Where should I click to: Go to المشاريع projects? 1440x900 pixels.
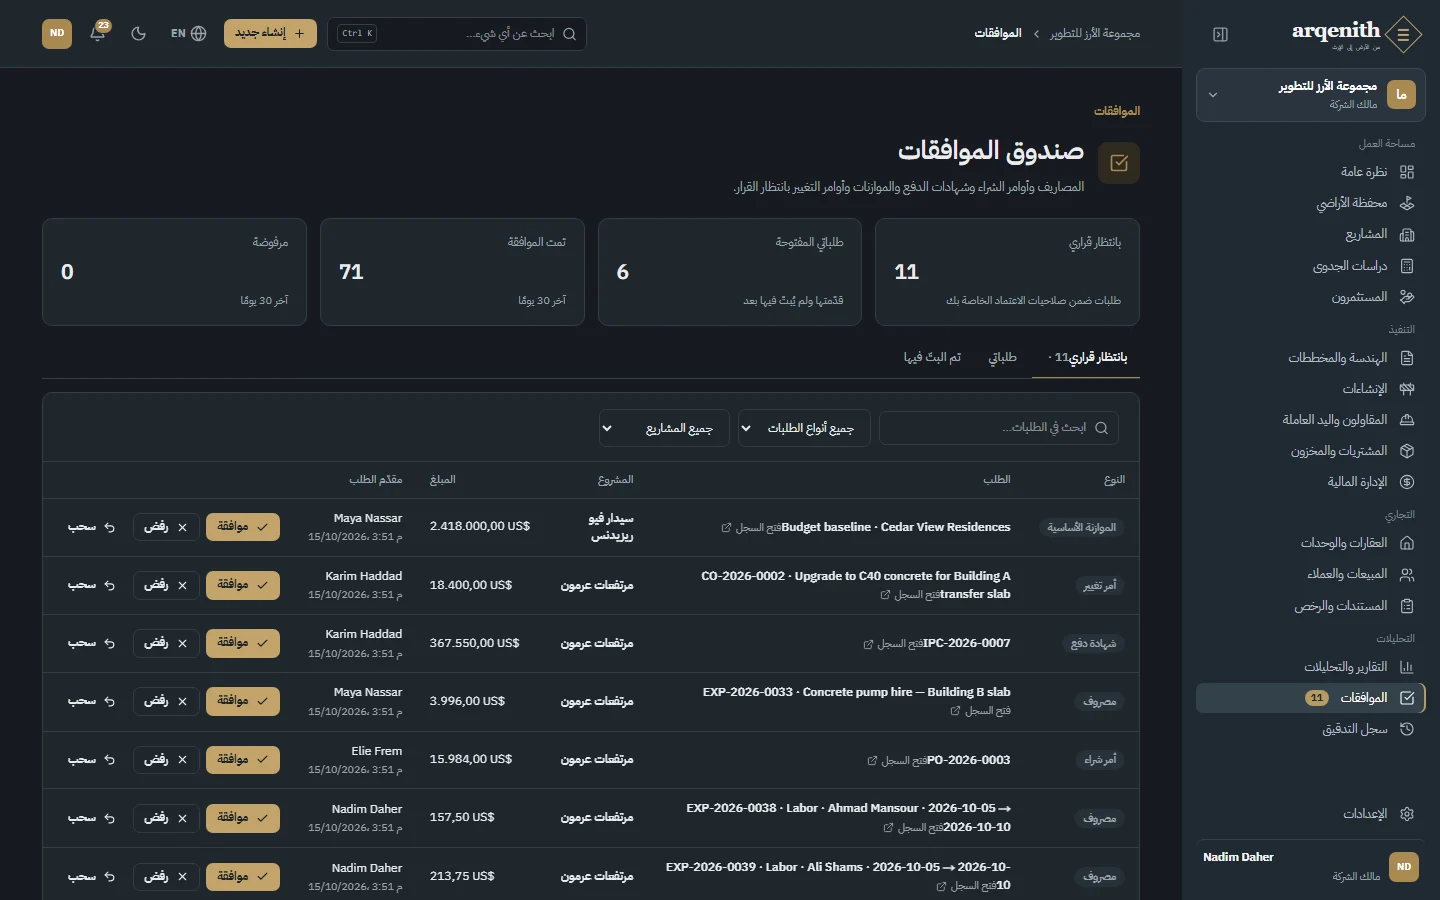(1310, 234)
